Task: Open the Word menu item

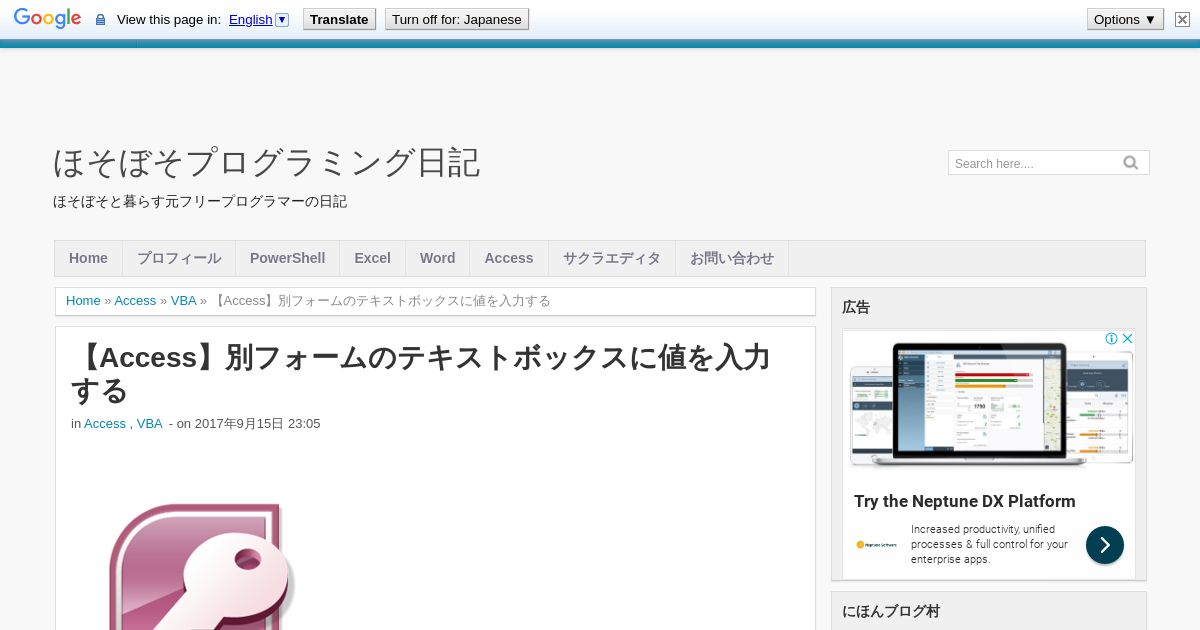Action: pos(437,258)
